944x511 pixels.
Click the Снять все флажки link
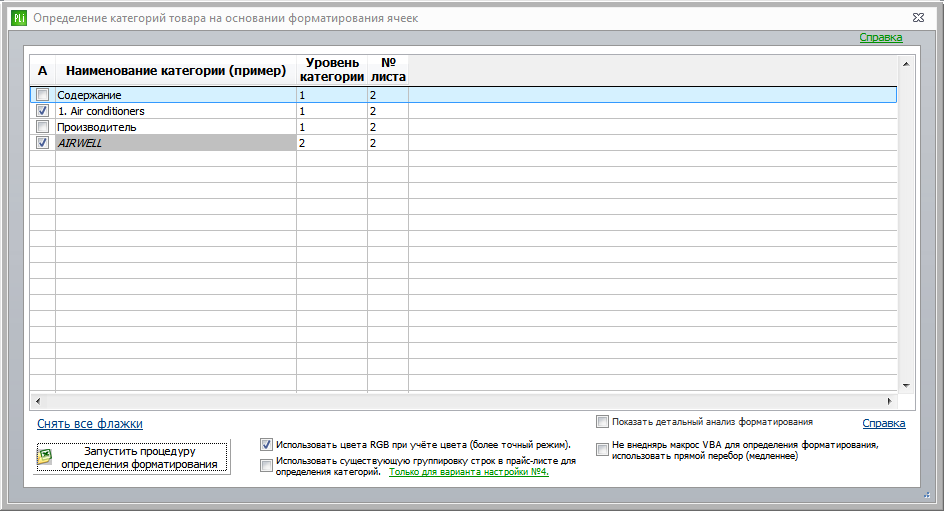click(x=90, y=424)
